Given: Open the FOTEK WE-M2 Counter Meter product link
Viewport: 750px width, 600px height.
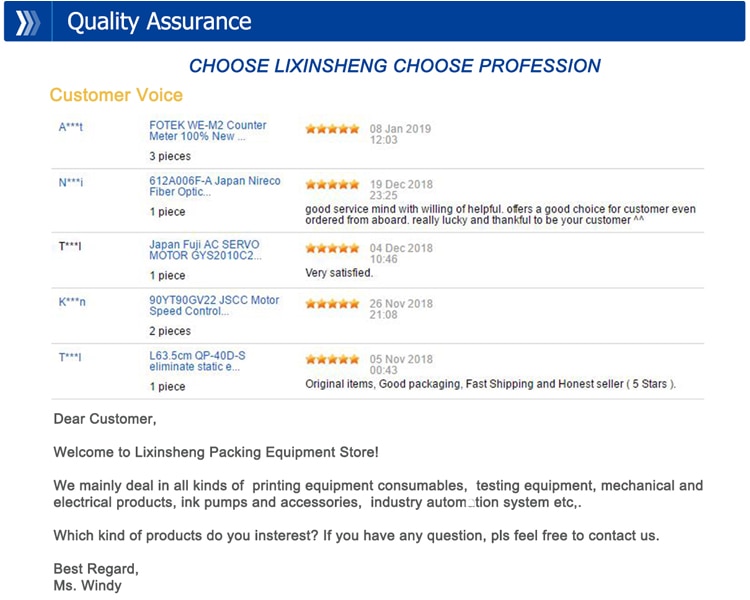Looking at the screenshot, I should pyautogui.click(x=208, y=131).
